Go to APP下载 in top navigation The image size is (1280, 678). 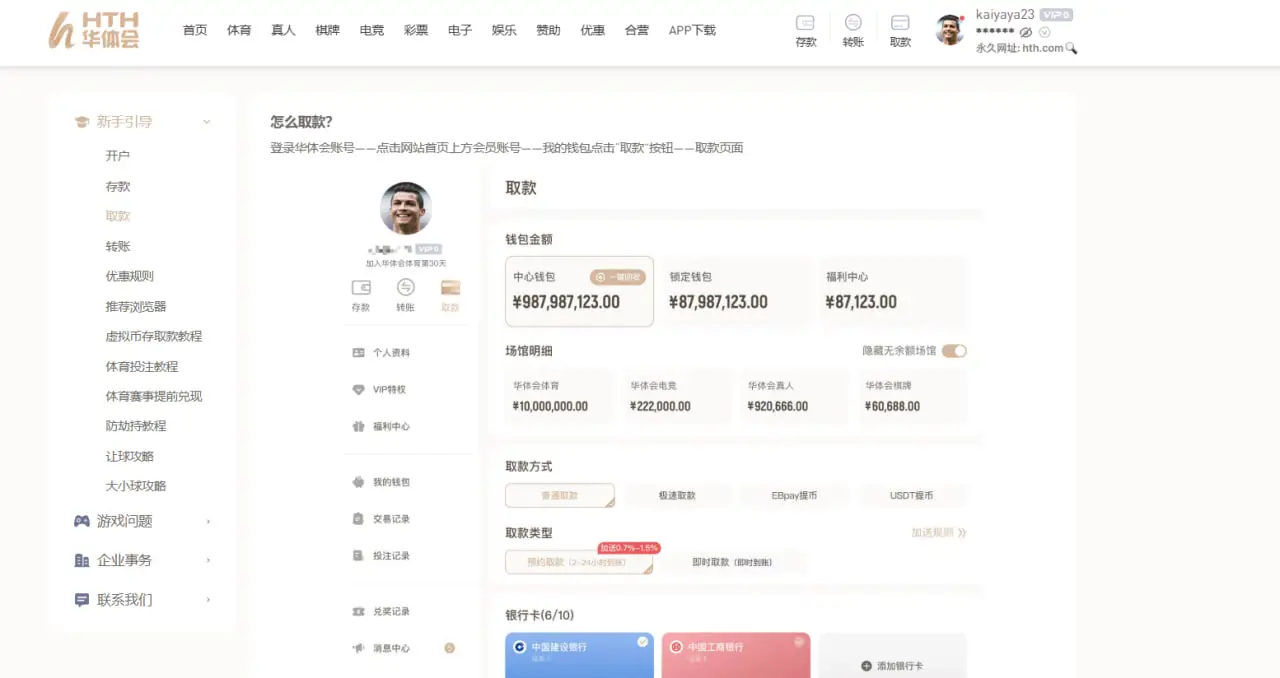click(x=692, y=30)
